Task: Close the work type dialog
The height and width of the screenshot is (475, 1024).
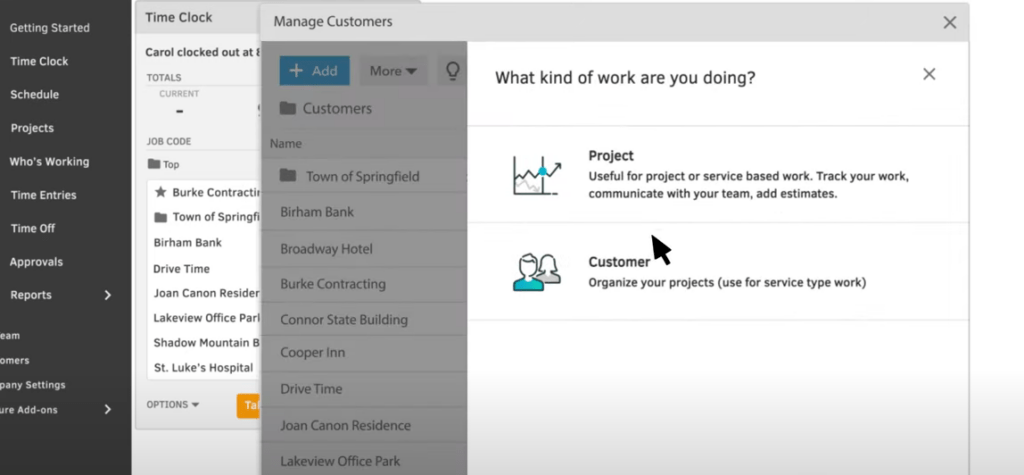Action: [x=929, y=74]
